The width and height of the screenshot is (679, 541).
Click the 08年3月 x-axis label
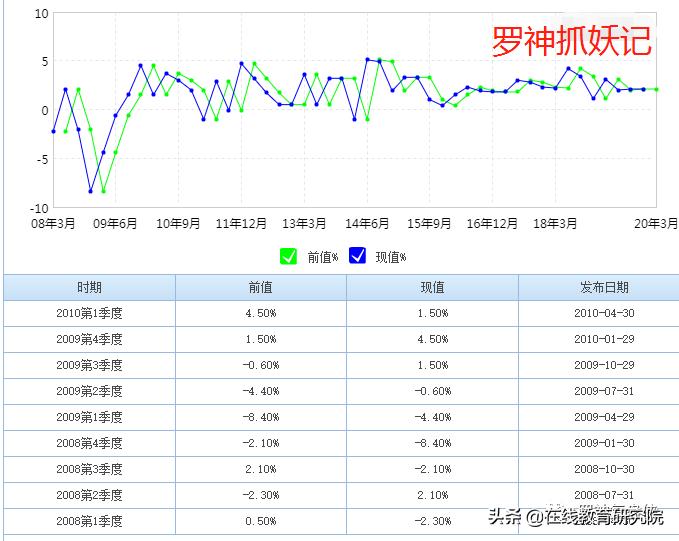[x=53, y=224]
